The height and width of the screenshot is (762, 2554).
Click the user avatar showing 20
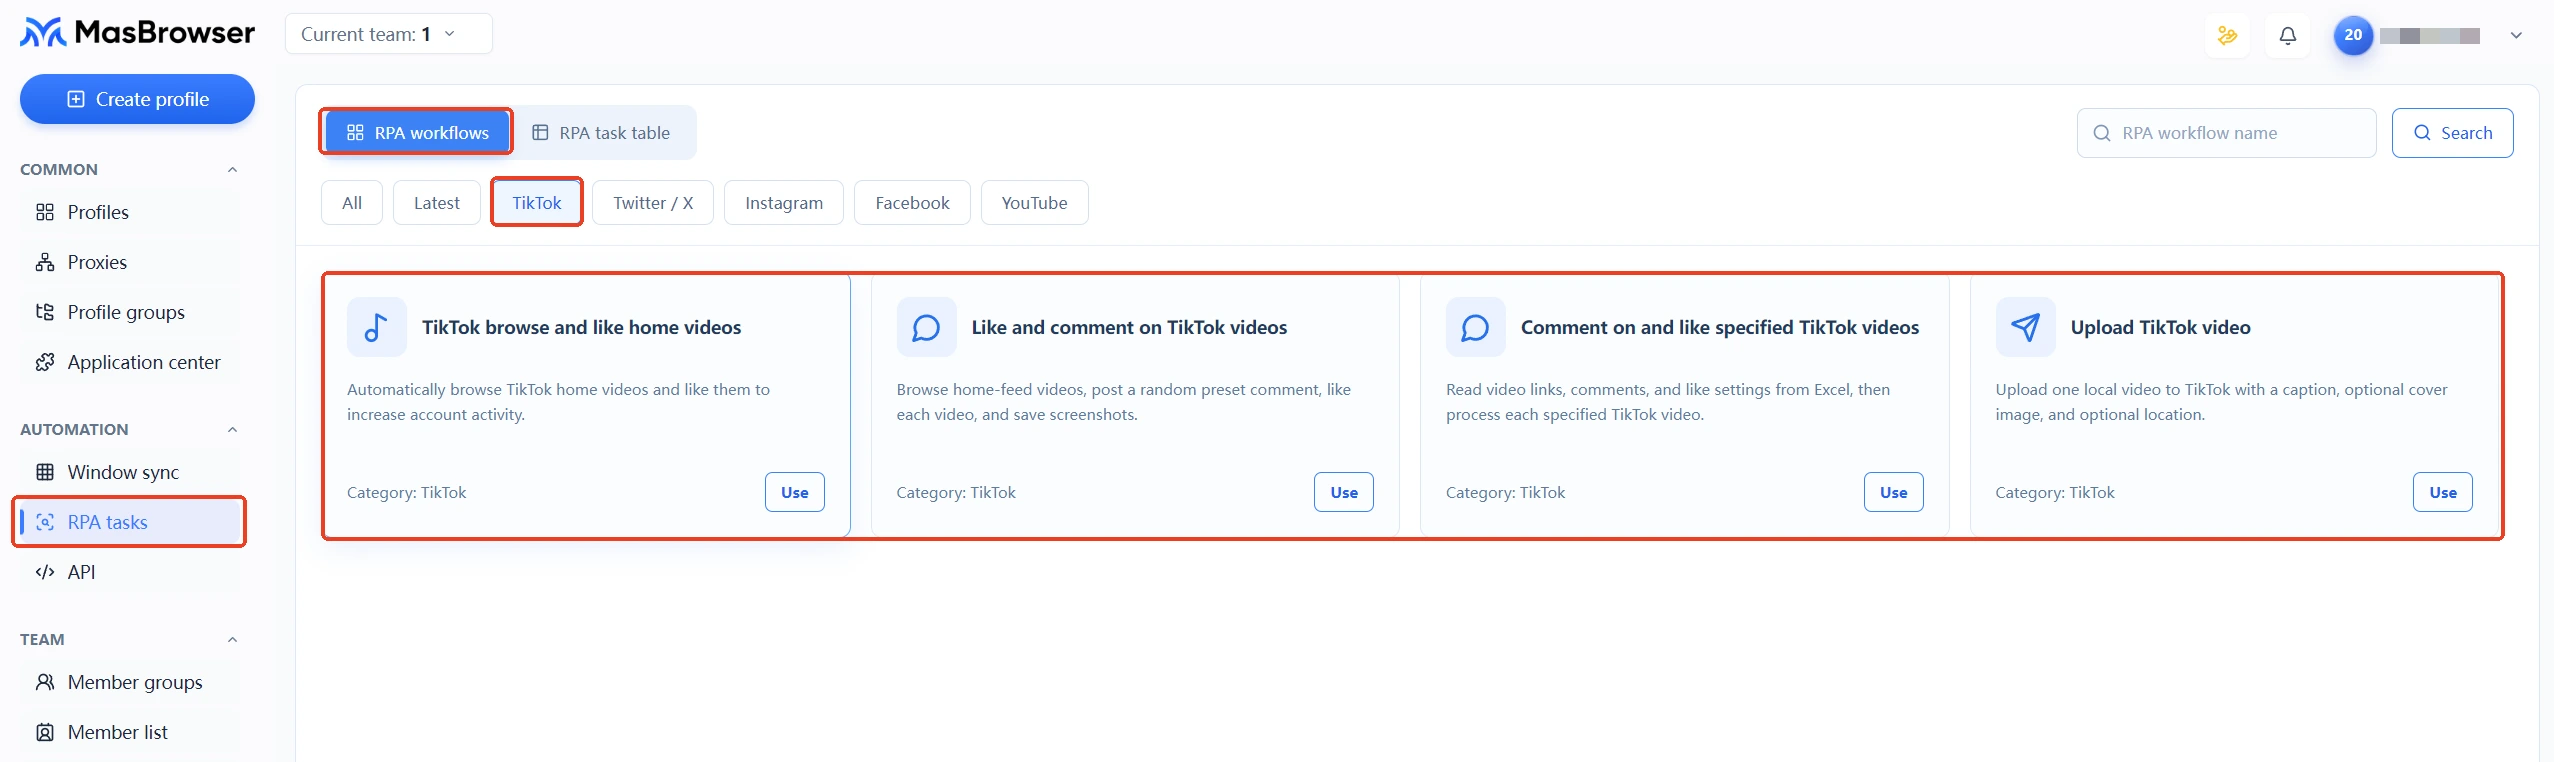tap(2353, 35)
